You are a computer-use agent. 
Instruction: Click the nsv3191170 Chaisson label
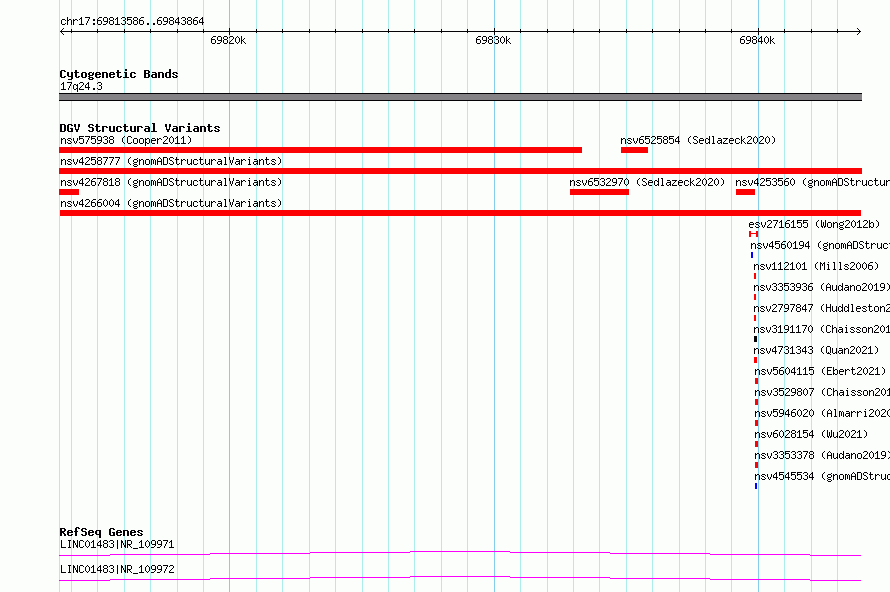point(821,329)
